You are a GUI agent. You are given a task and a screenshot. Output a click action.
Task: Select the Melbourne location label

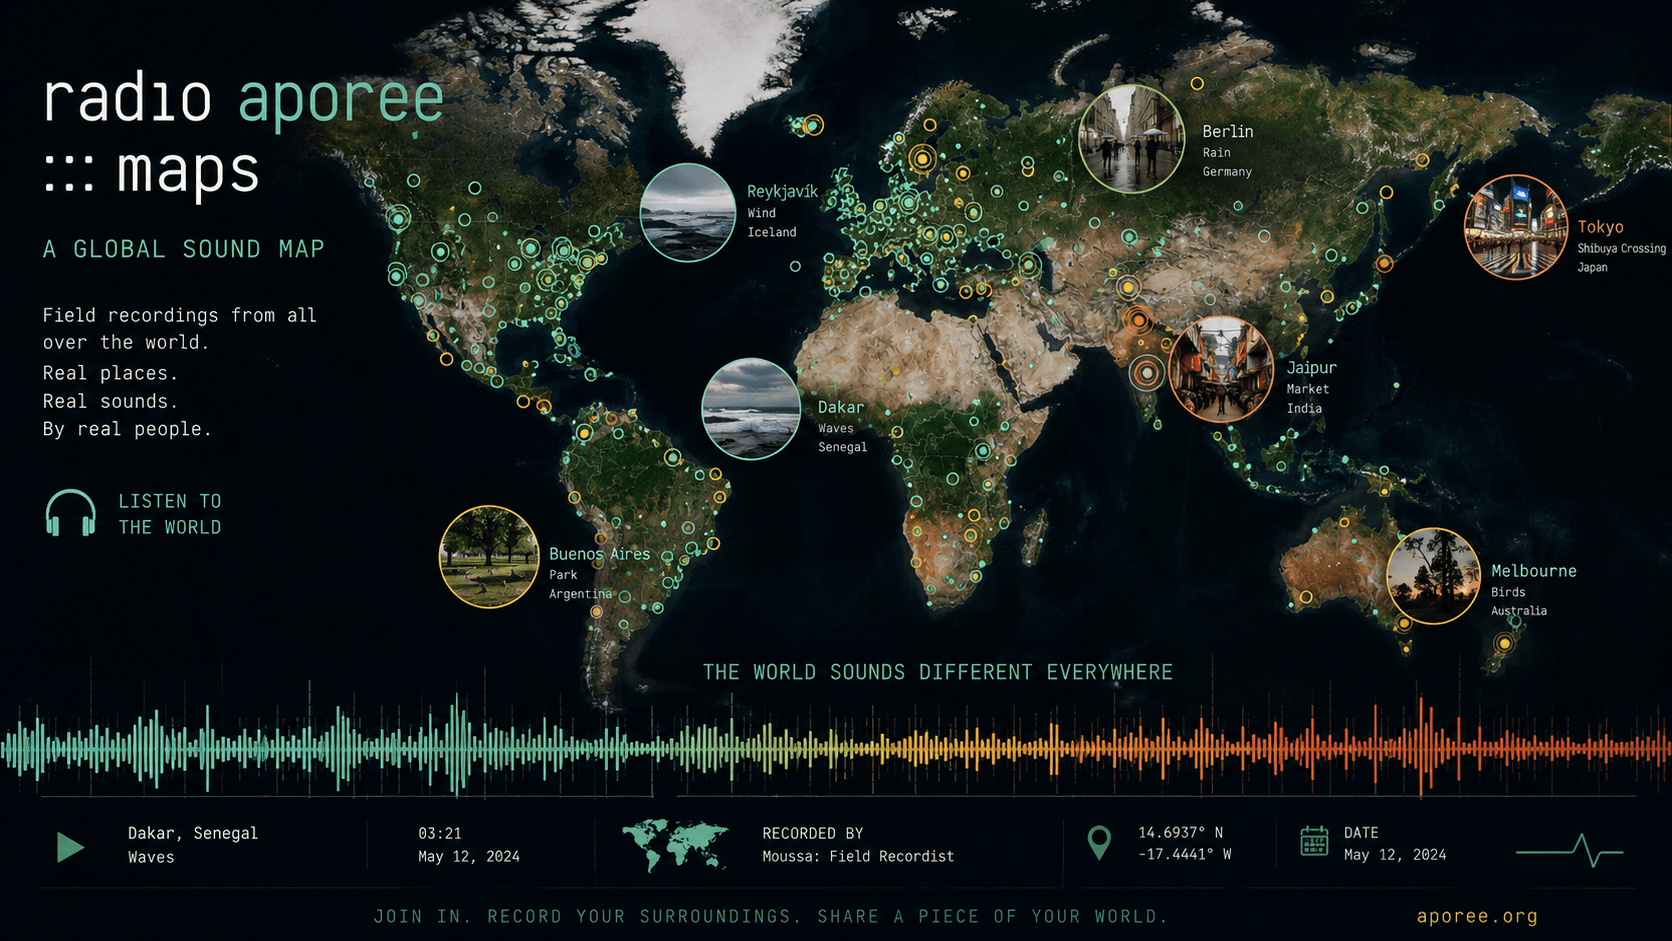[1534, 571]
